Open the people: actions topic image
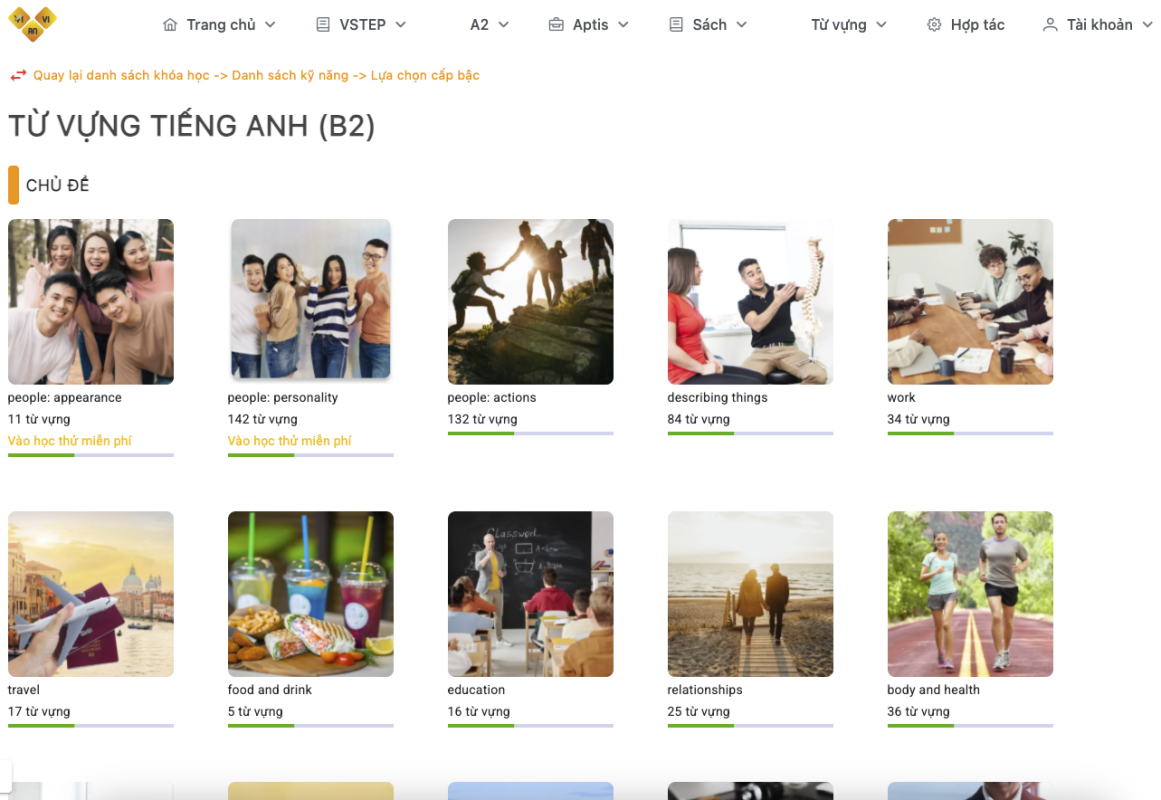 (x=531, y=301)
